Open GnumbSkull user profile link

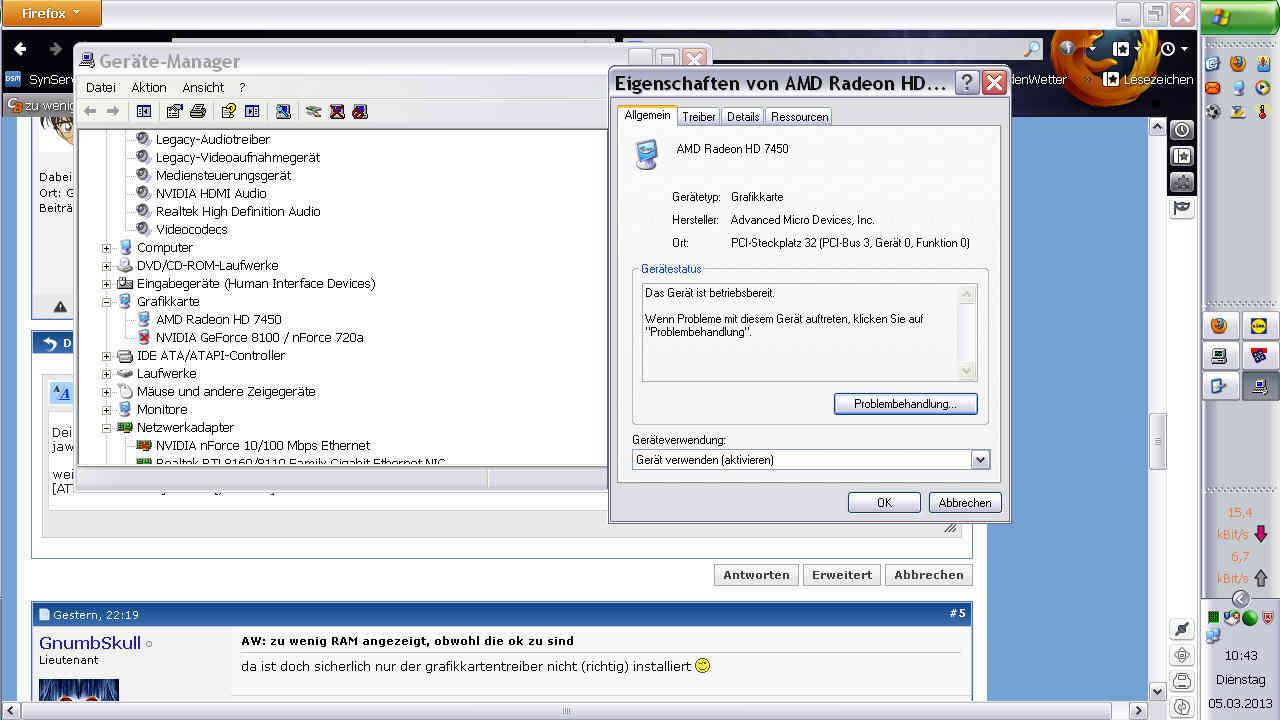pyautogui.click(x=90, y=643)
